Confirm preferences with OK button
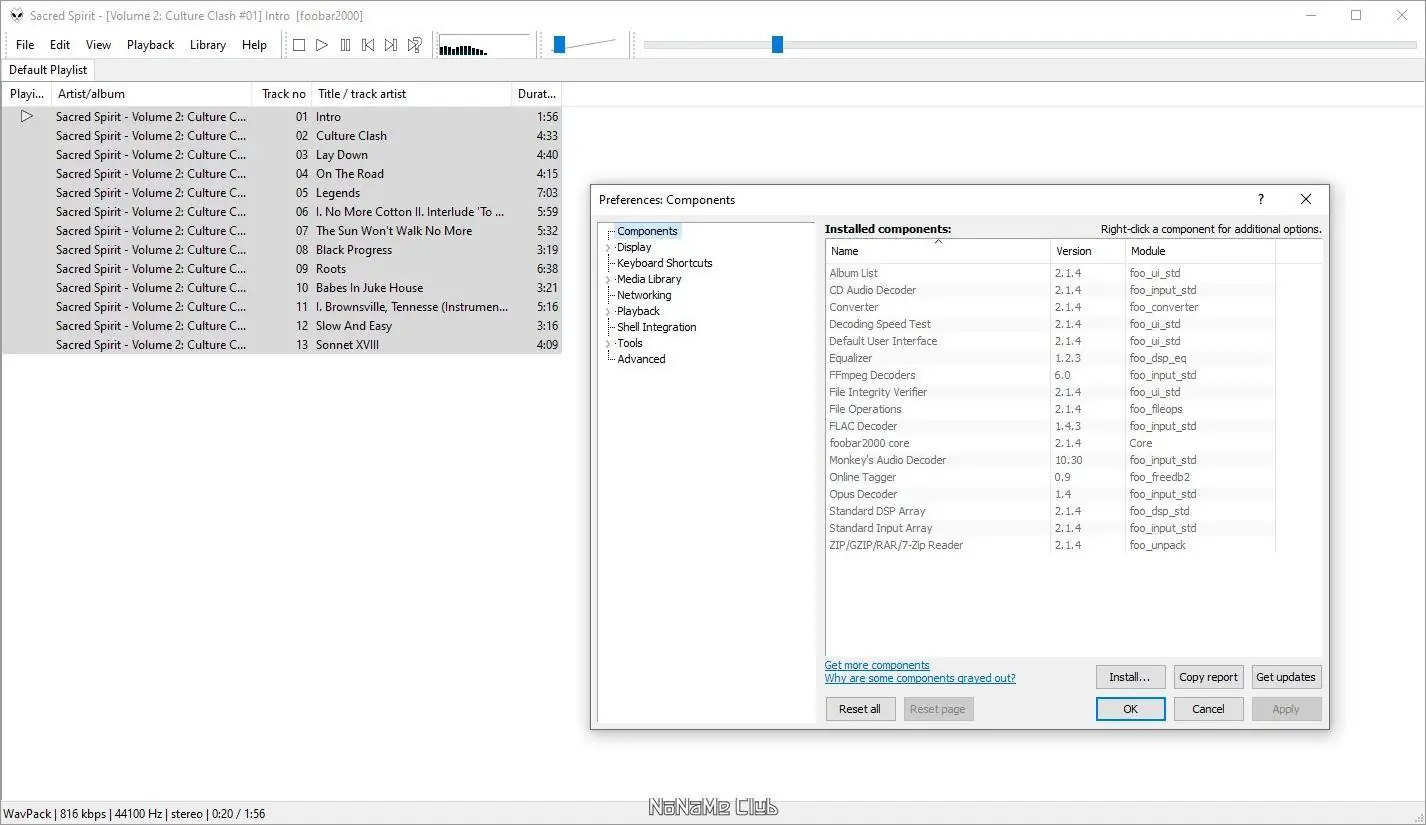1426x825 pixels. [1130, 709]
